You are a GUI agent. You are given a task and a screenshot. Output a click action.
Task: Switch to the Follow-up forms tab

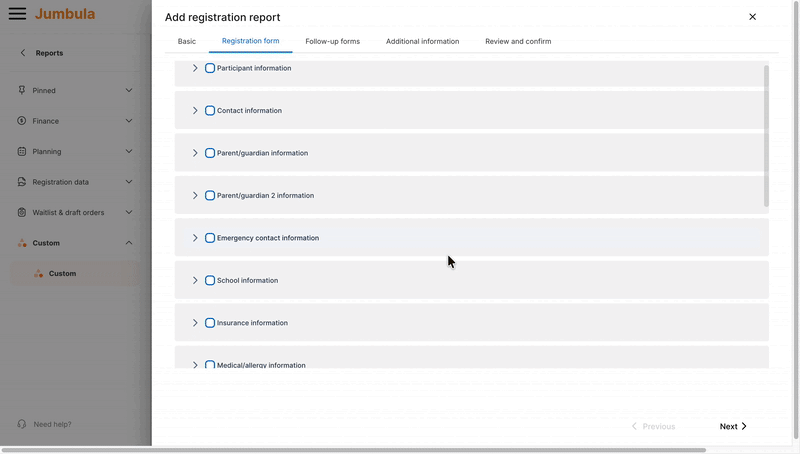click(332, 42)
